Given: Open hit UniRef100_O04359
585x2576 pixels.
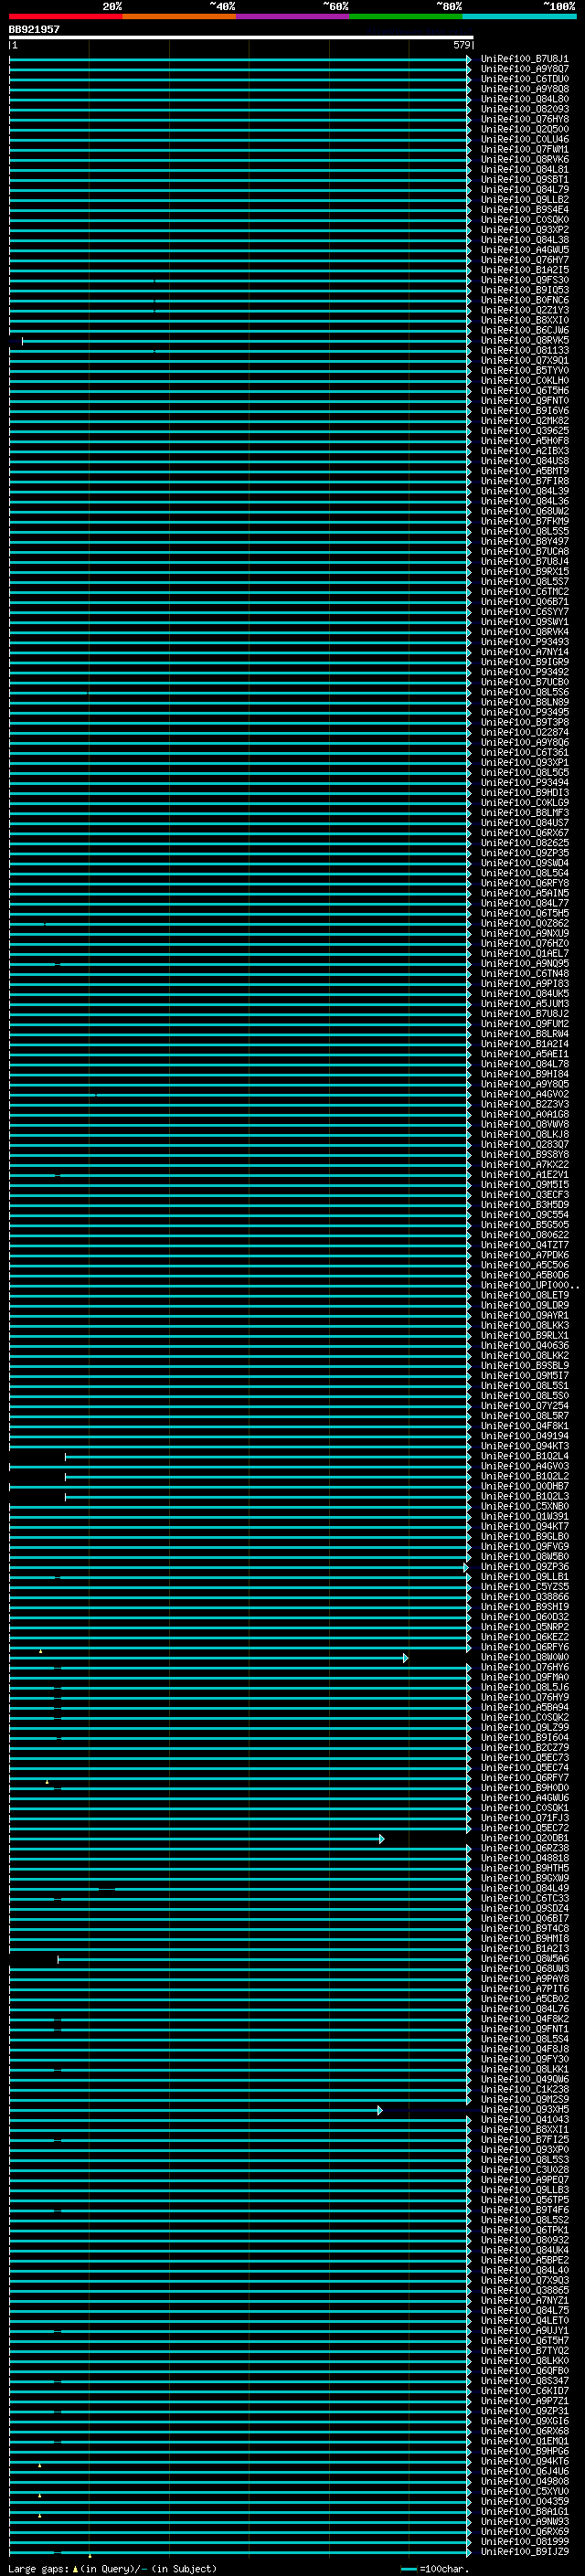Looking at the screenshot, I should pyautogui.click(x=524, y=2502).
